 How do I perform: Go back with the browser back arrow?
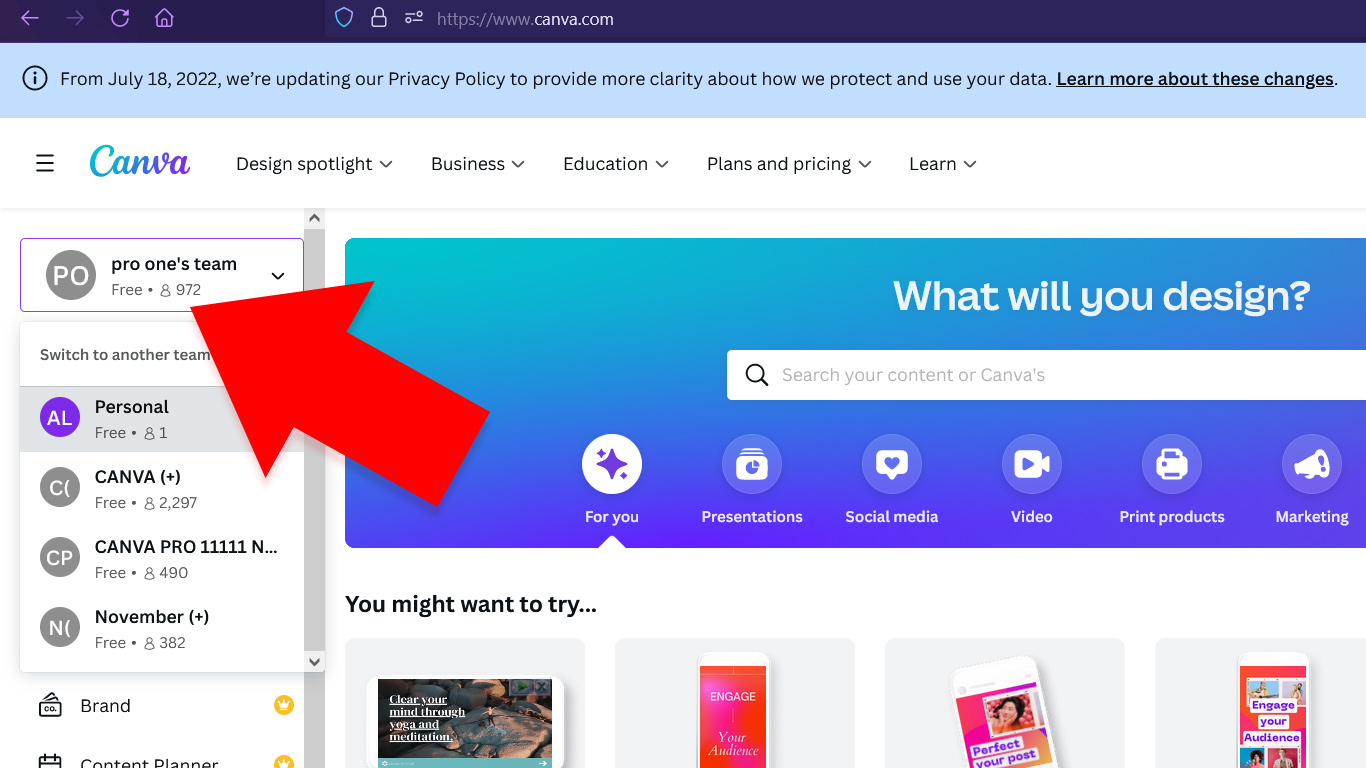30,18
